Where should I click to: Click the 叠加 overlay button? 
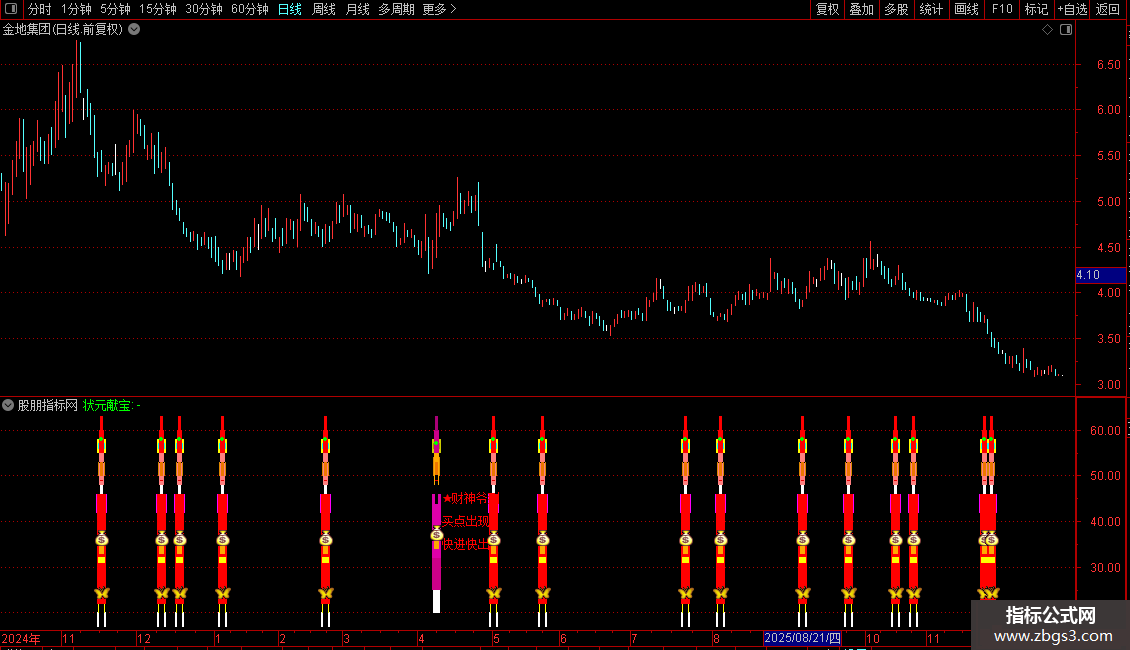coord(861,9)
